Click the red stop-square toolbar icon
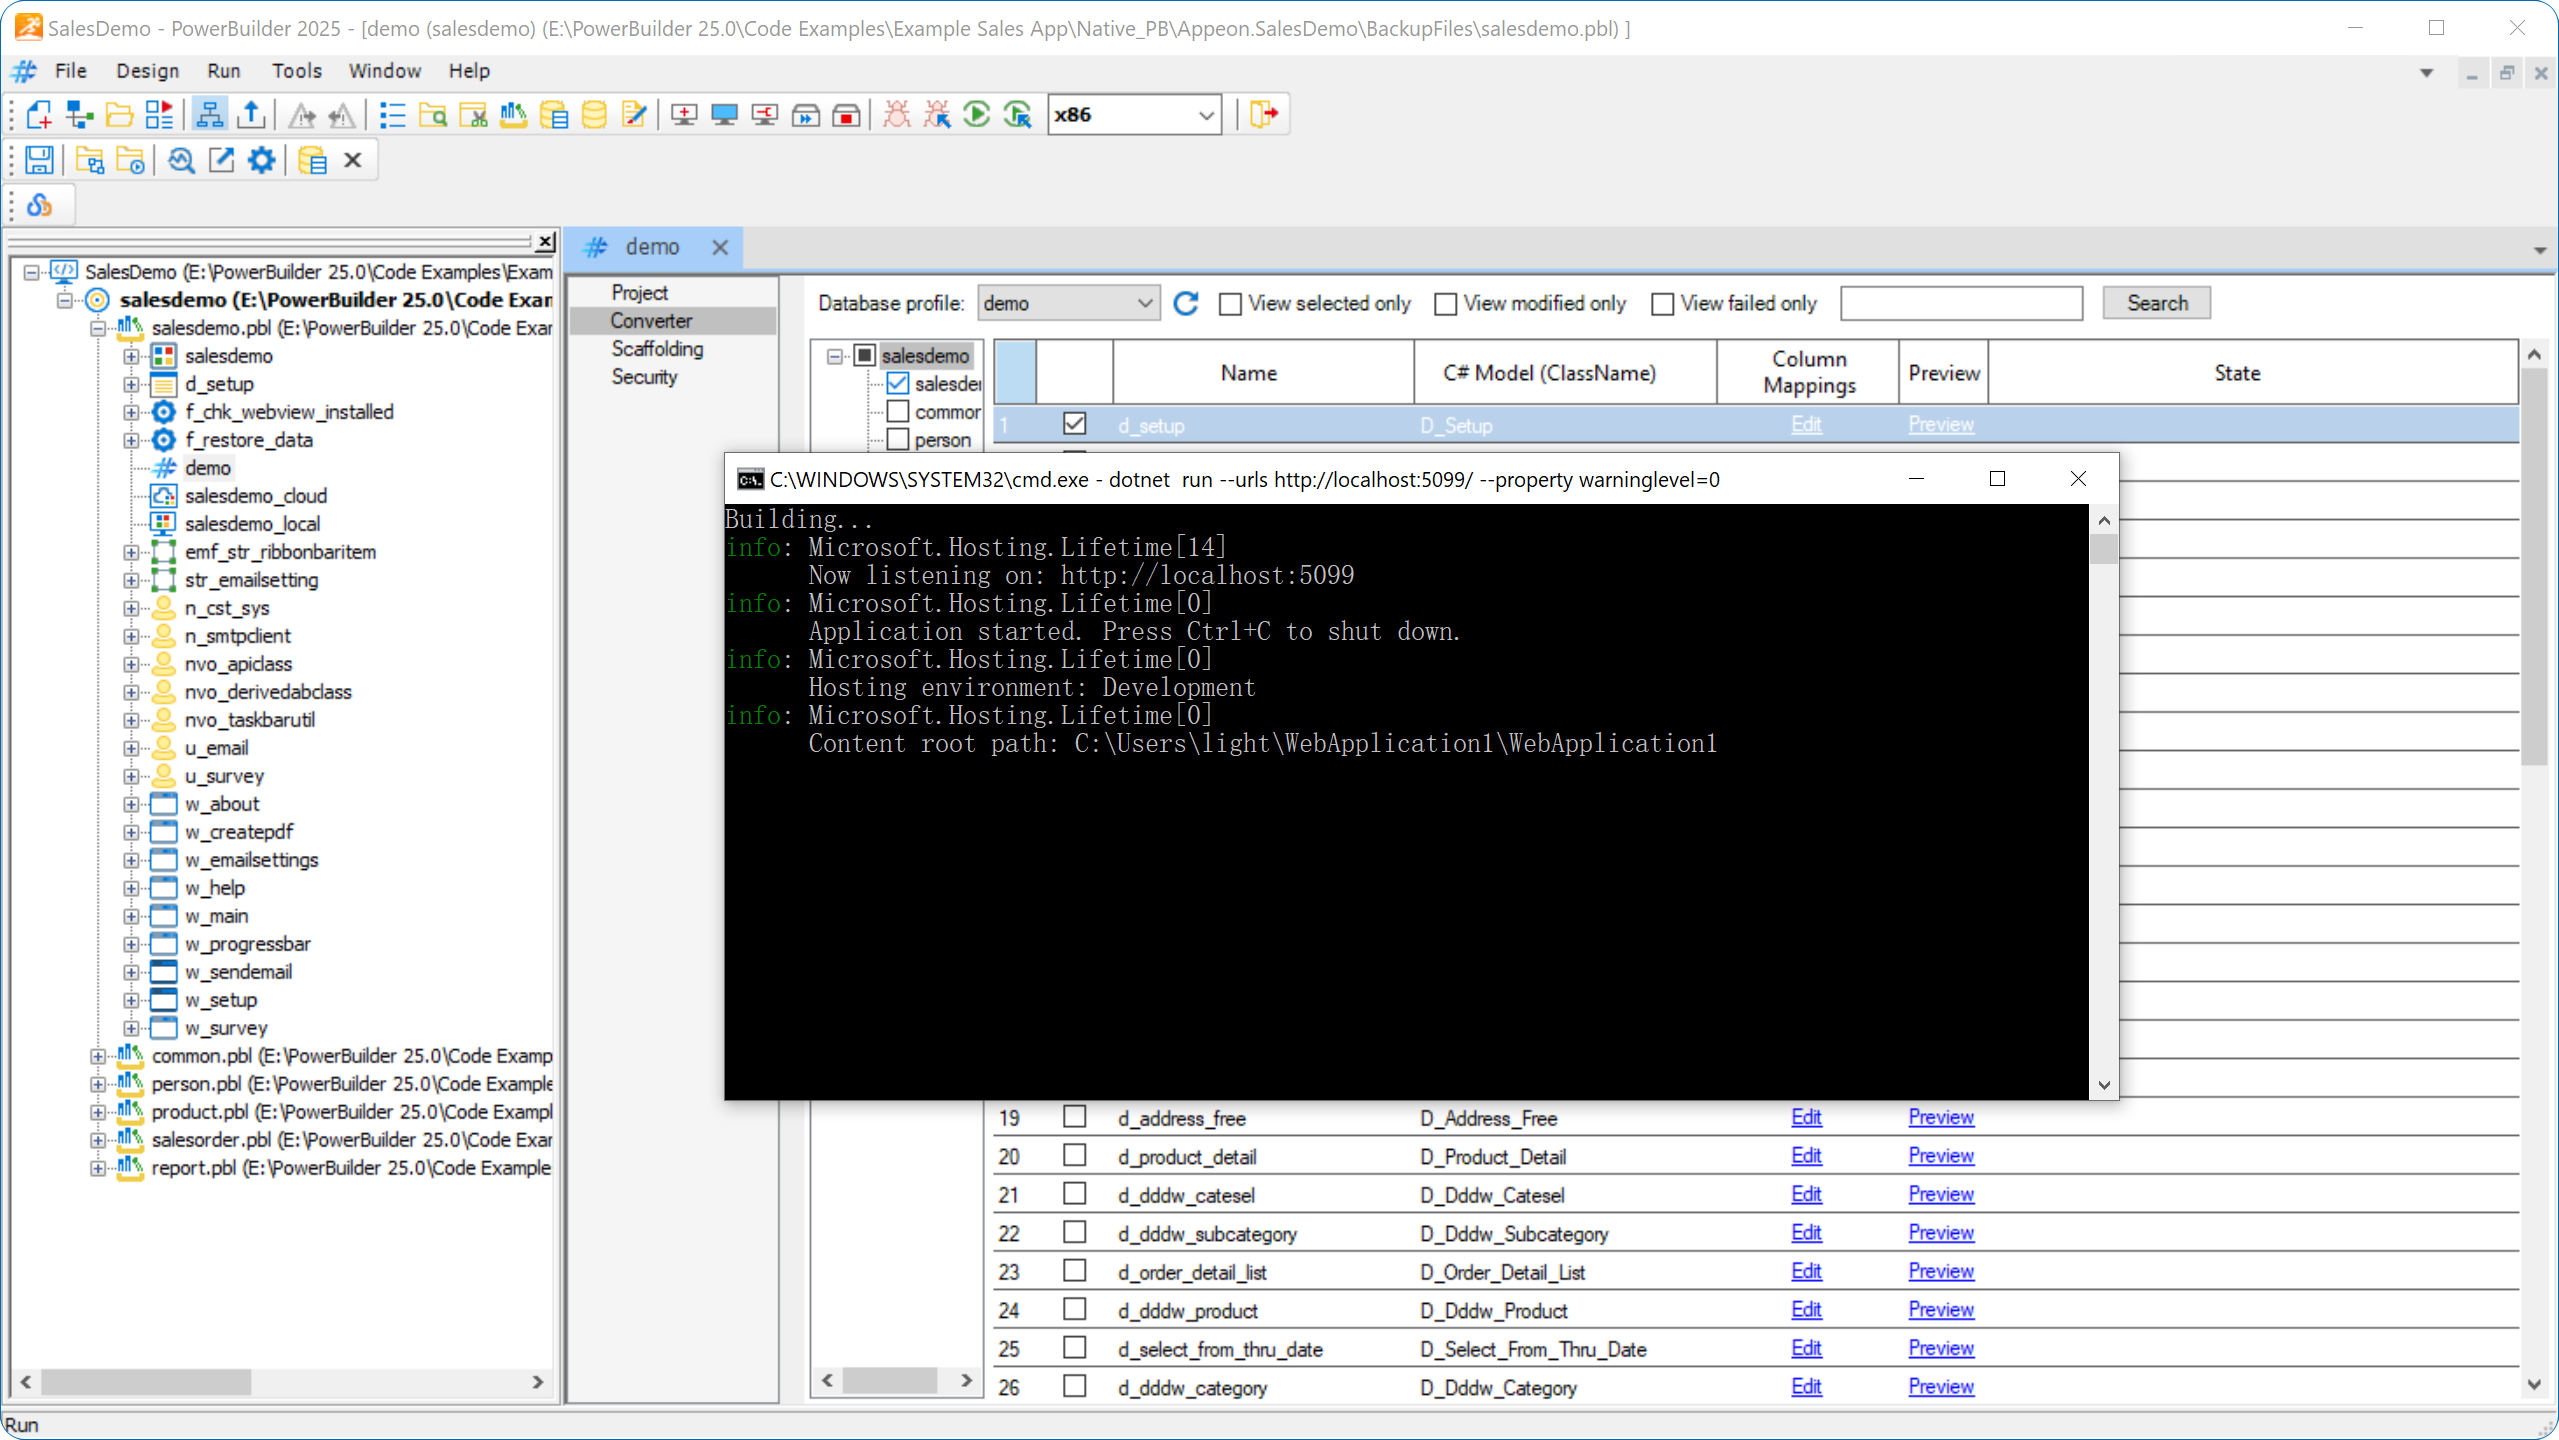 coord(846,115)
